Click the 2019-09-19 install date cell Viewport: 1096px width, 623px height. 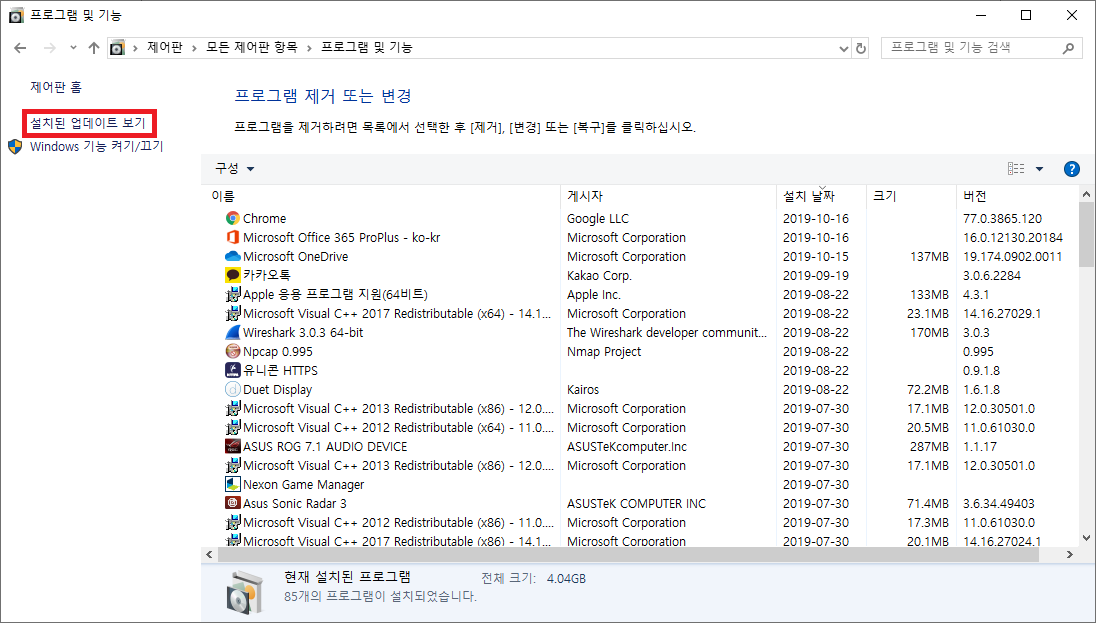816,275
